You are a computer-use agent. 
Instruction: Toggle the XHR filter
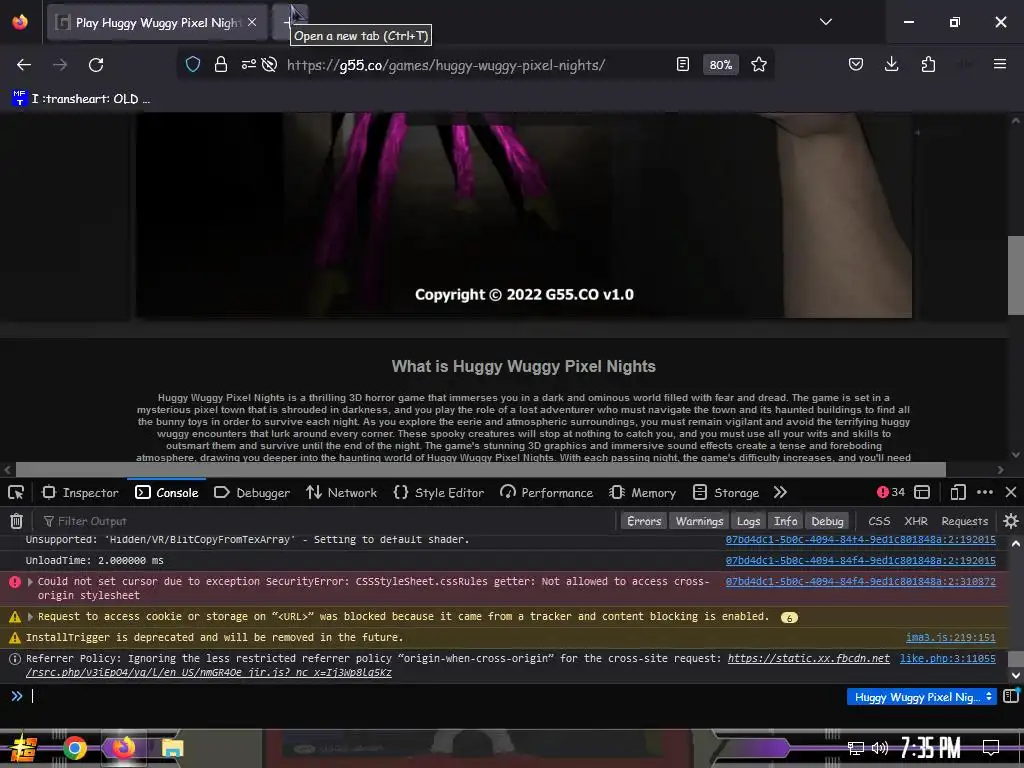click(916, 521)
